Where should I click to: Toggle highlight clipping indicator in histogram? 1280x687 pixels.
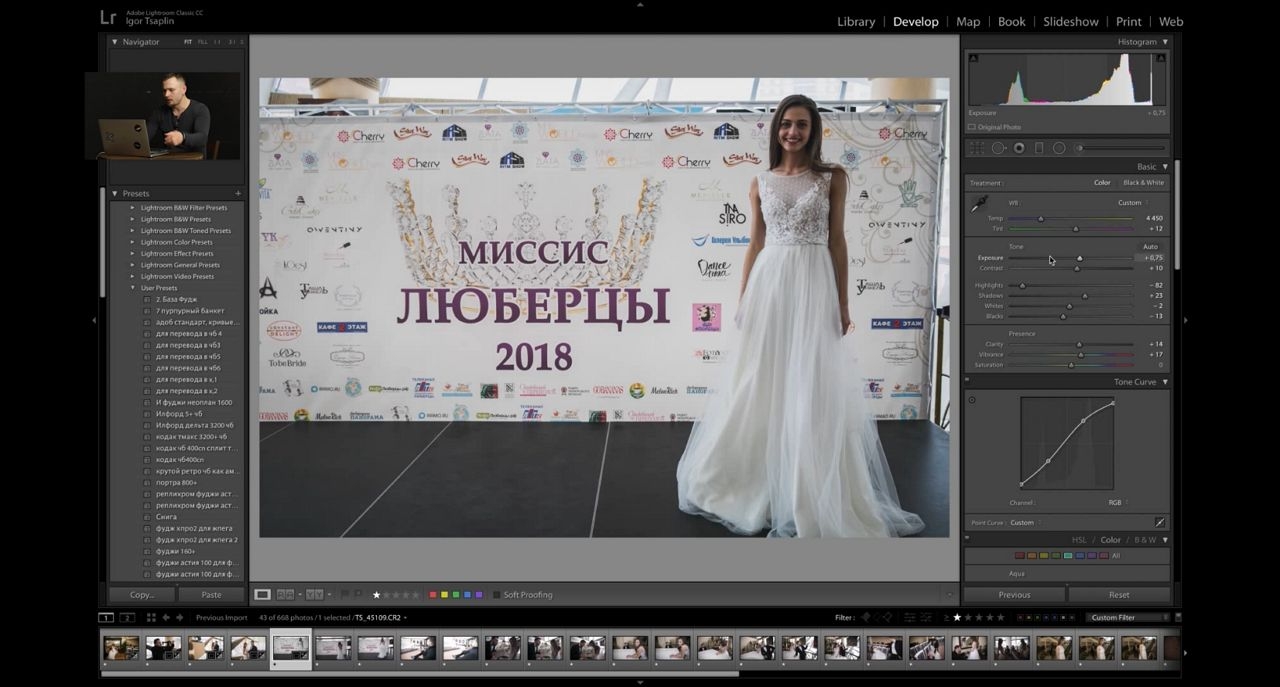coord(1161,59)
